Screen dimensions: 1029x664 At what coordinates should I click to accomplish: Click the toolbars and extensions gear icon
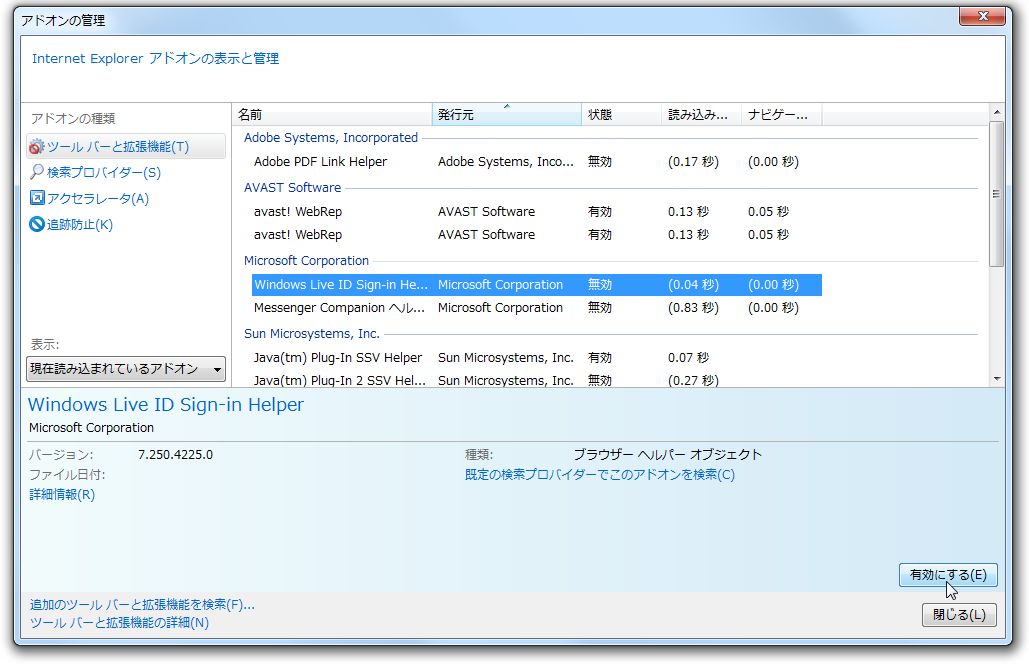tap(37, 146)
